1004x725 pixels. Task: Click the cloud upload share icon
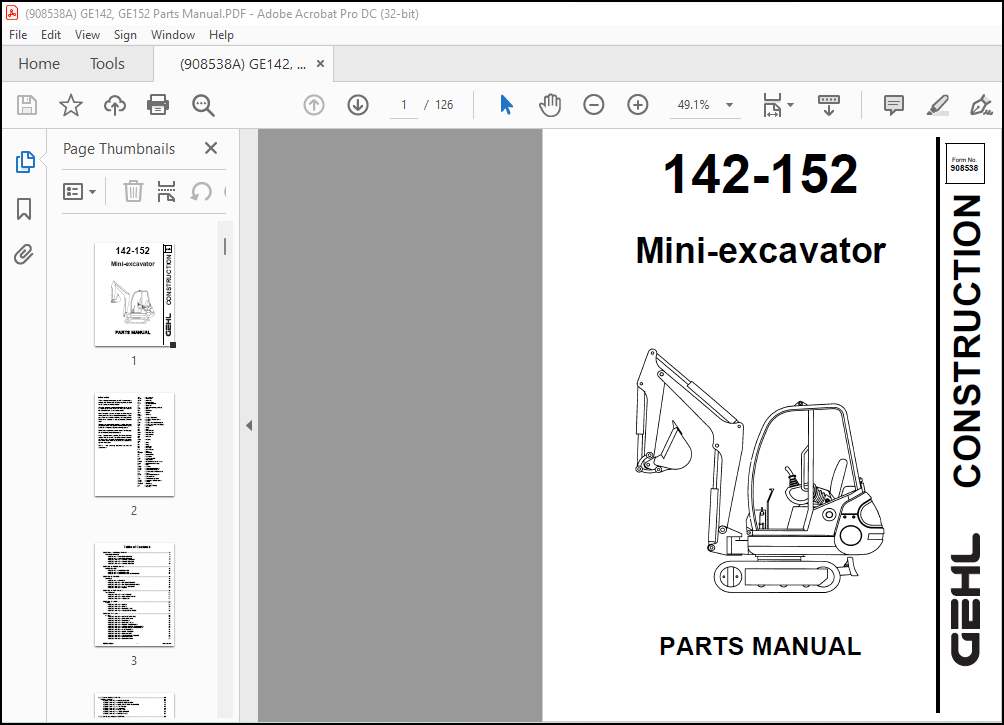point(115,105)
